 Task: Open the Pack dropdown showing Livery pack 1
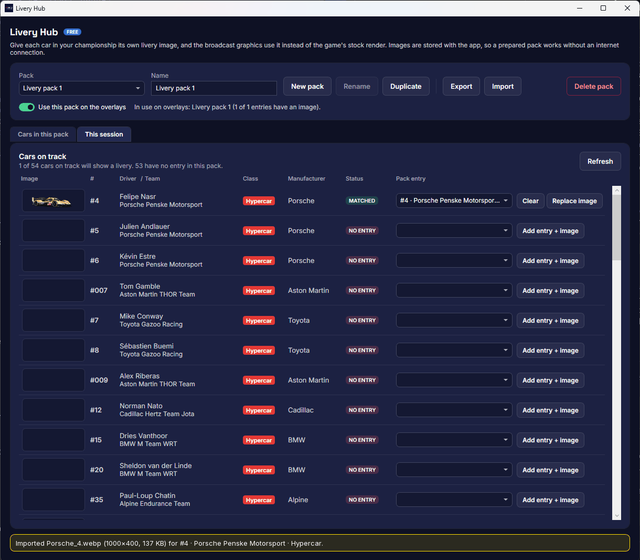click(81, 88)
